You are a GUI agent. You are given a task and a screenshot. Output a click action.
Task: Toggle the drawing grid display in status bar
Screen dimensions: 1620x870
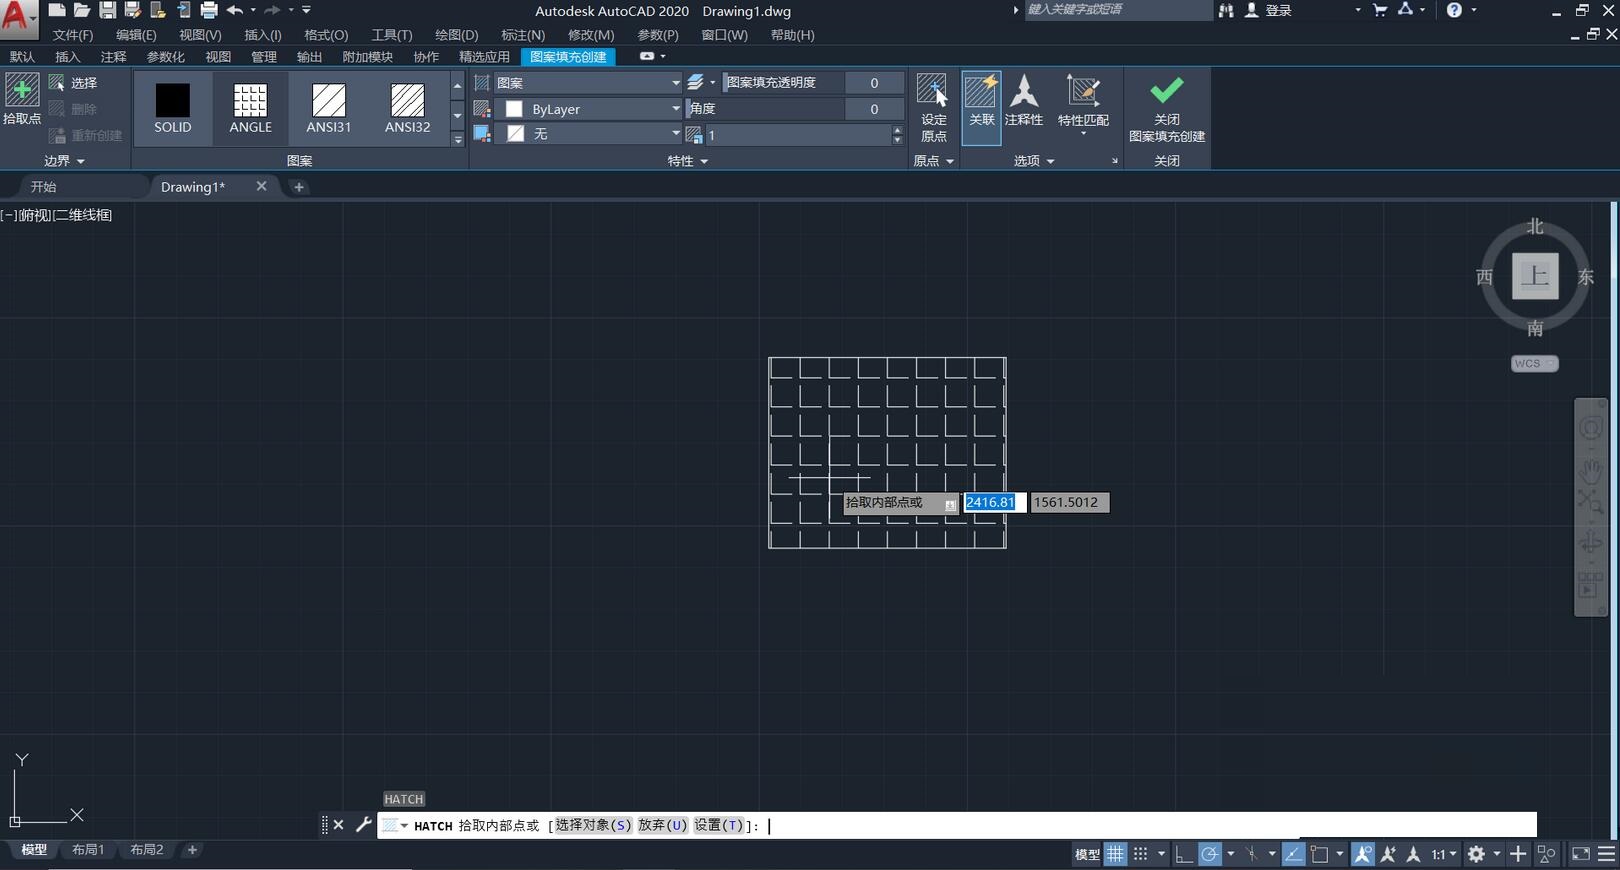[x=1115, y=854]
